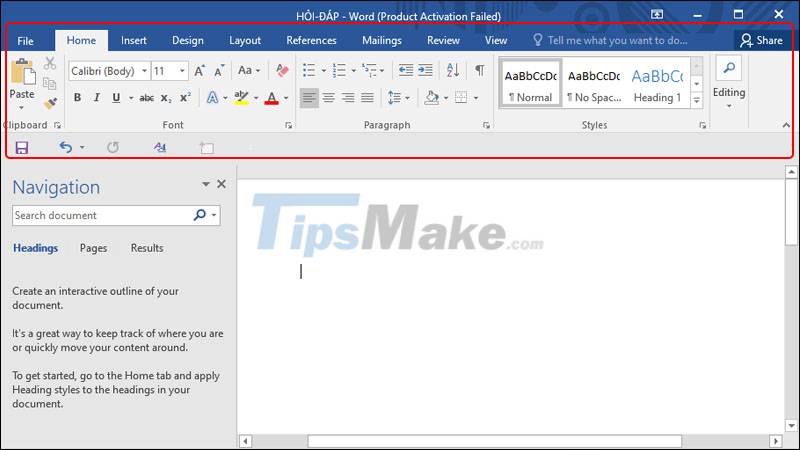The image size is (800, 450).
Task: Open the Font dialog launcher
Action: [289, 126]
